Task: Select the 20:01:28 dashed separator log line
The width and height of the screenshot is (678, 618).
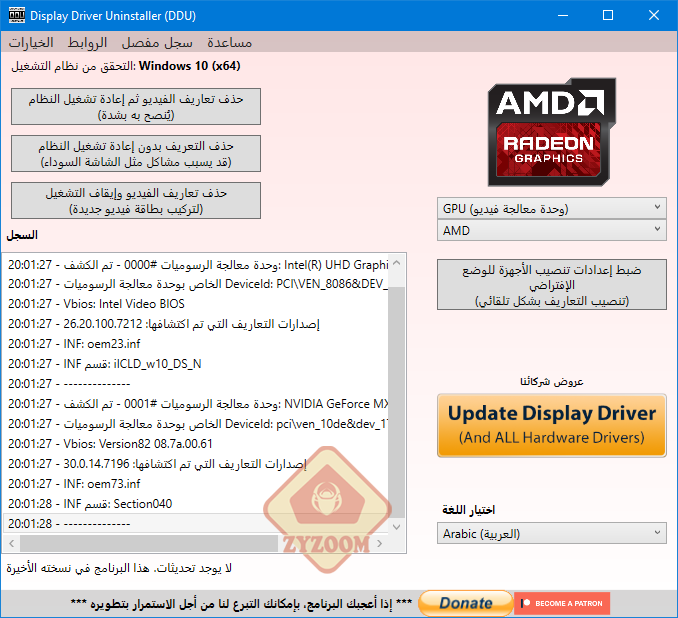Action: pyautogui.click(x=196, y=523)
